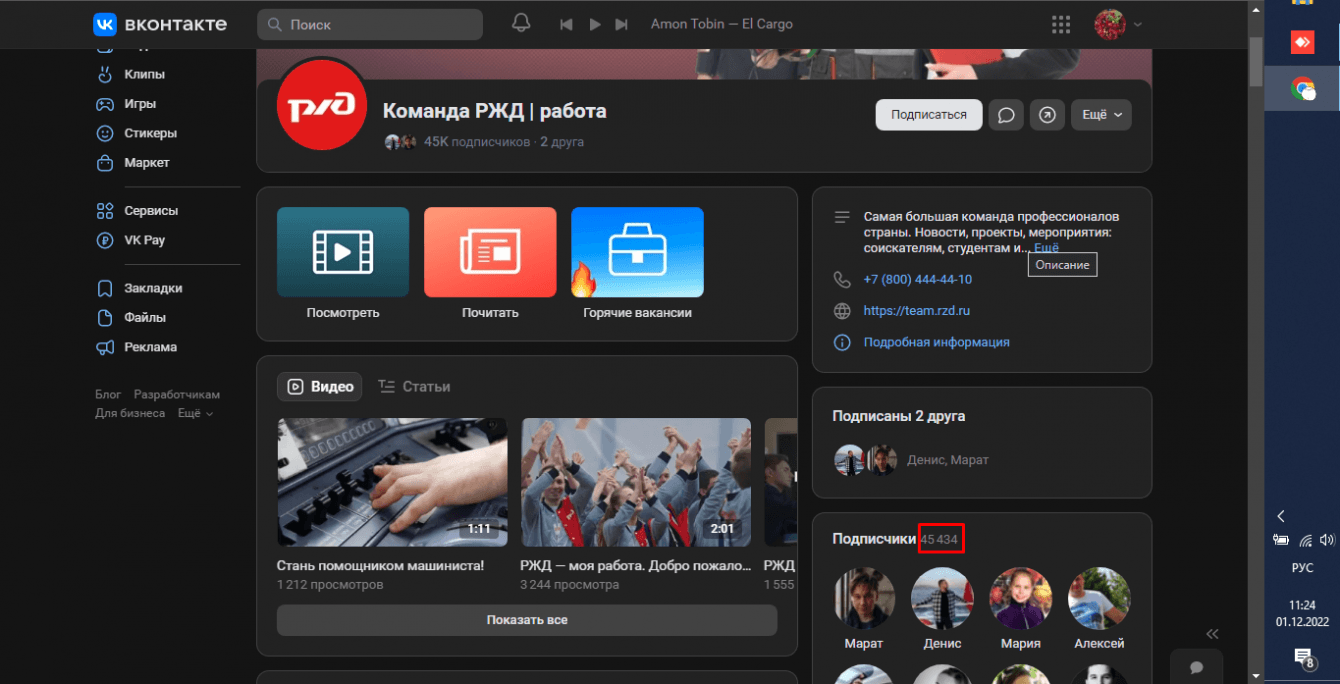Image resolution: width=1340 pixels, height=684 pixels.
Task: Play the current track Amon Tobin
Action: pos(595,24)
